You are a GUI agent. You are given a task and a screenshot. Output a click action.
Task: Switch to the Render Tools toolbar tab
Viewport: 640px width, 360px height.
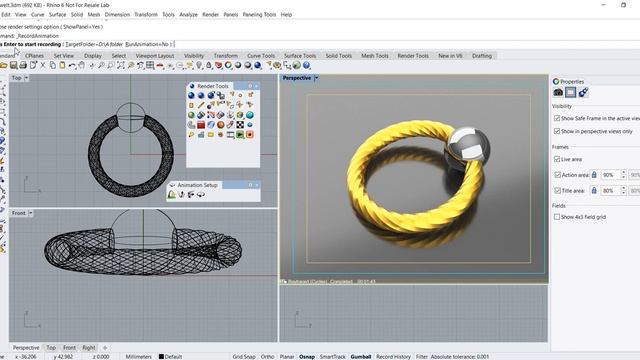coord(413,56)
